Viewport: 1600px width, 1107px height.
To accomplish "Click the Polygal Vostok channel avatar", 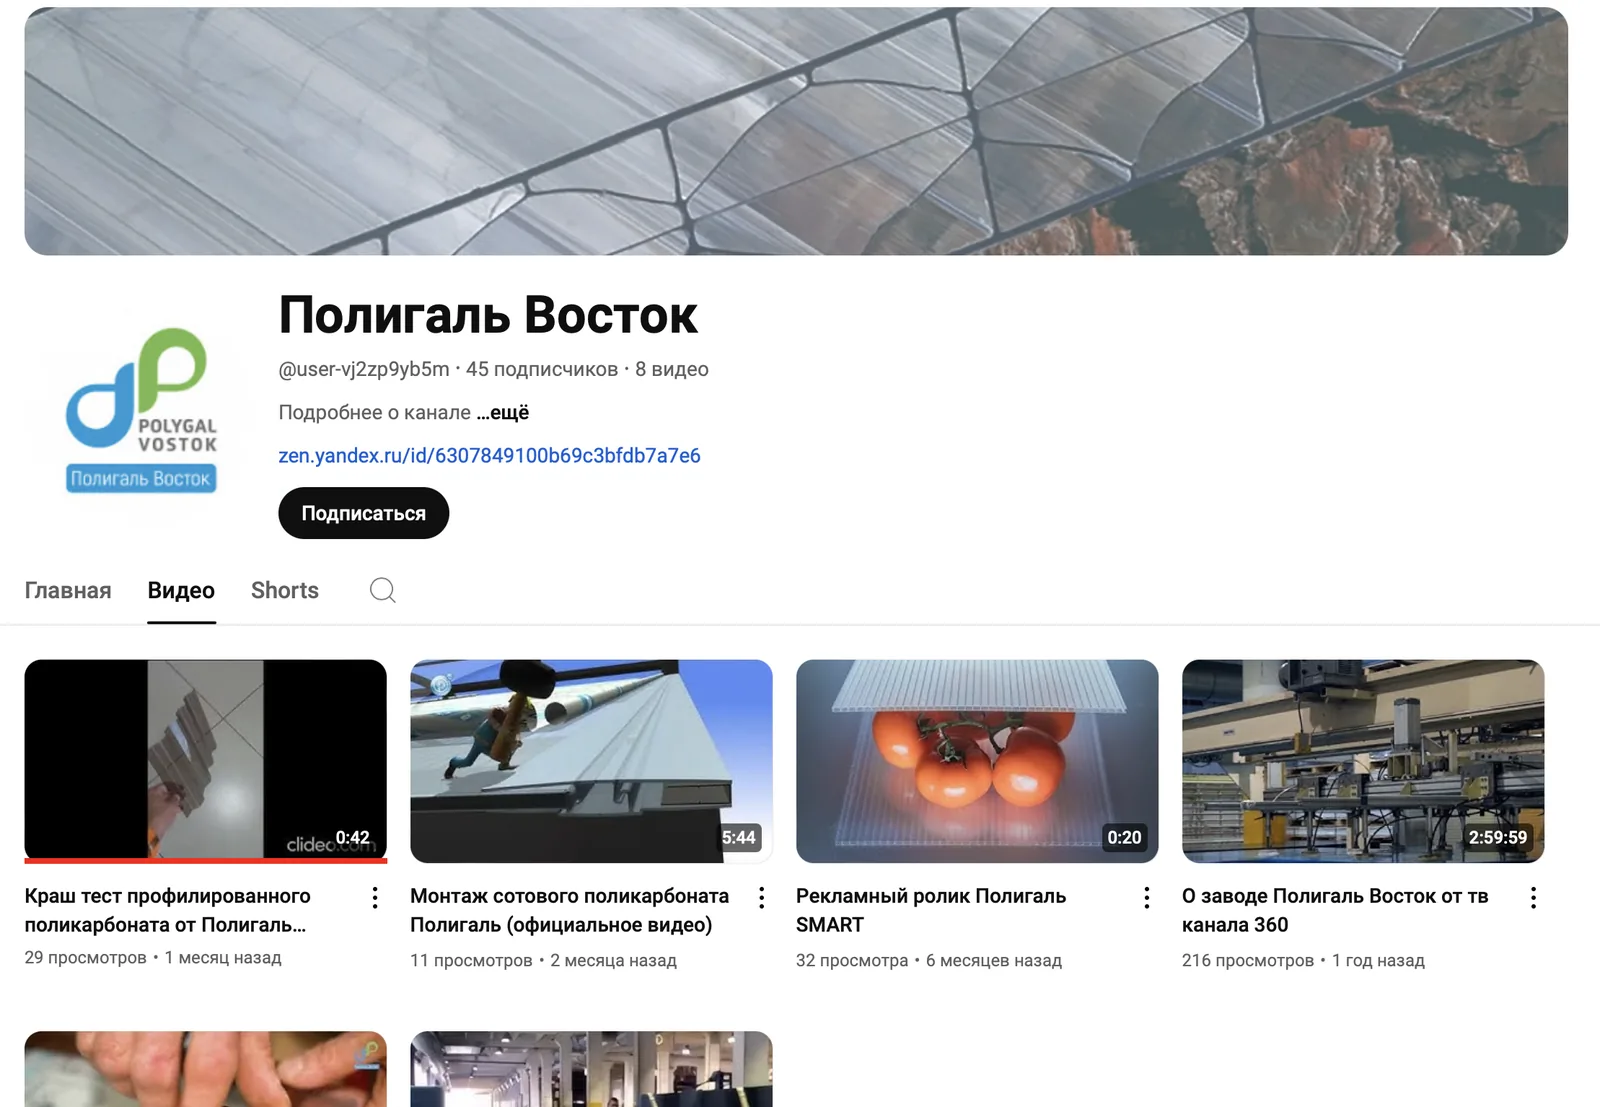I will pos(141,412).
